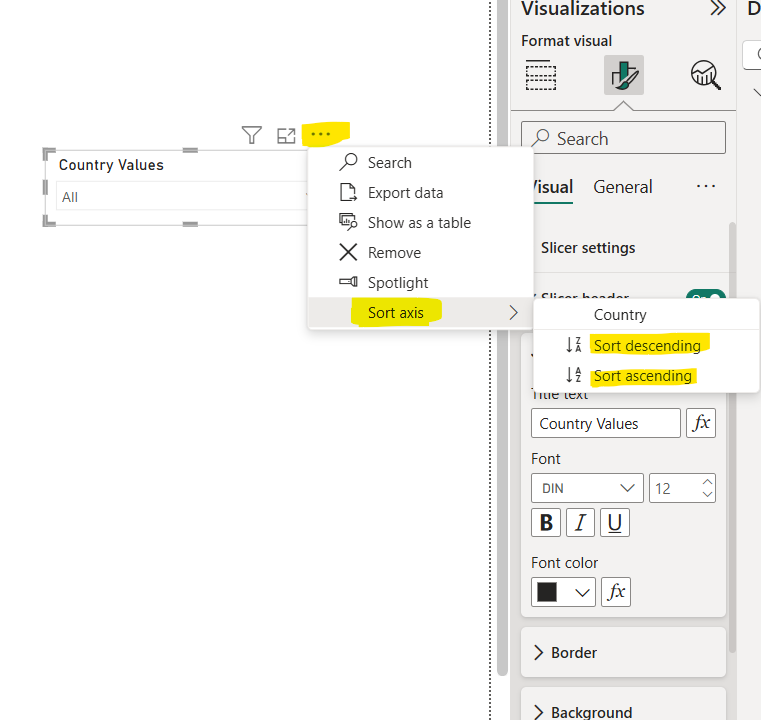The height and width of the screenshot is (720, 761).
Task: Toggle Bold font style
Action: (546, 522)
